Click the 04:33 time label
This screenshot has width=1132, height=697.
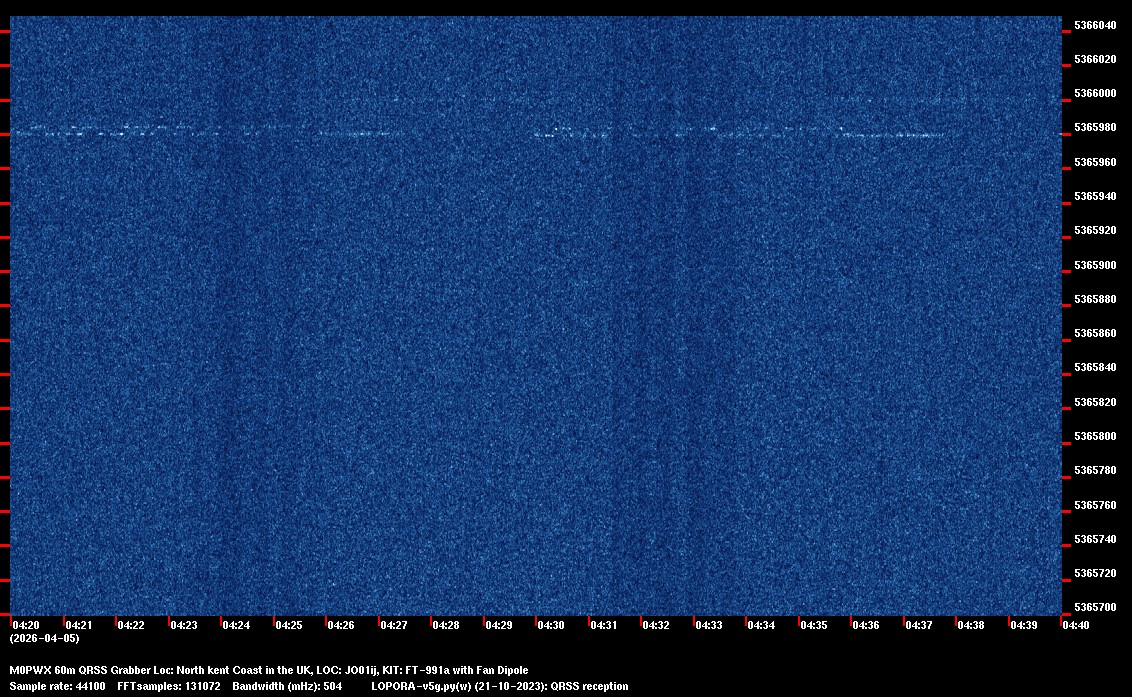coord(708,625)
